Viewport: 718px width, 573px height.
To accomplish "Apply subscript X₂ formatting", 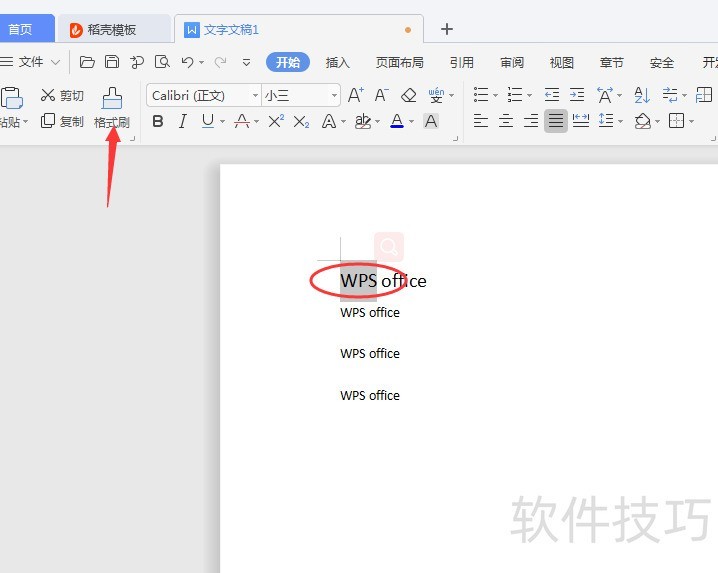I will (x=301, y=121).
